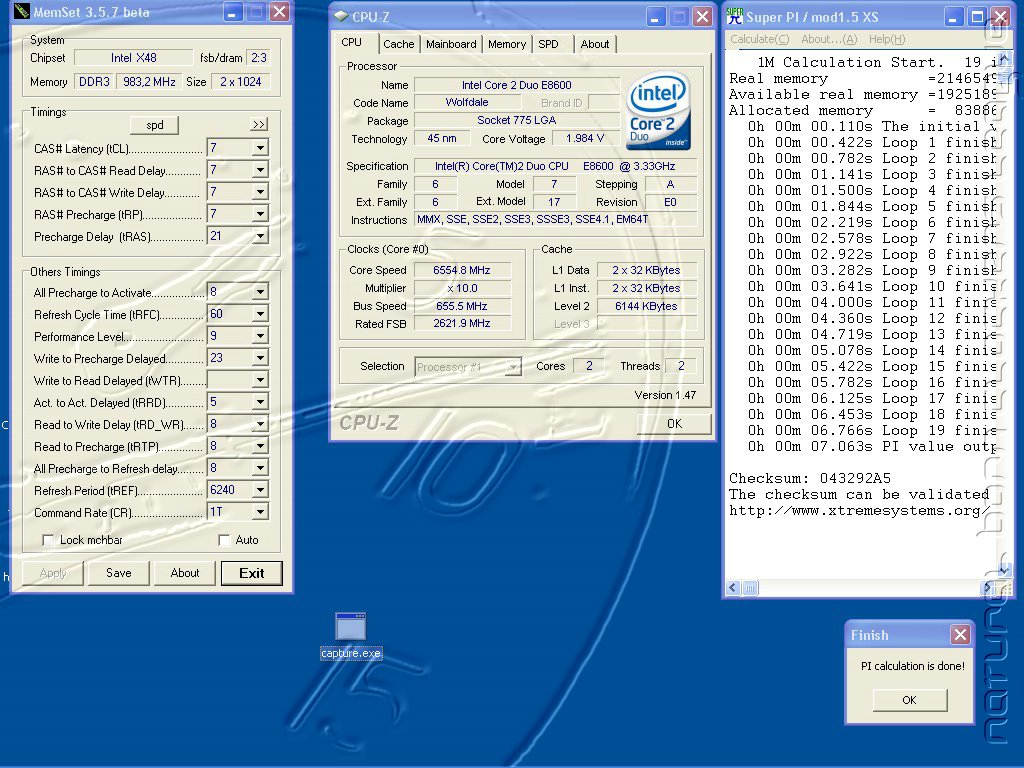Click the Intel X48 chipset field

(133, 57)
